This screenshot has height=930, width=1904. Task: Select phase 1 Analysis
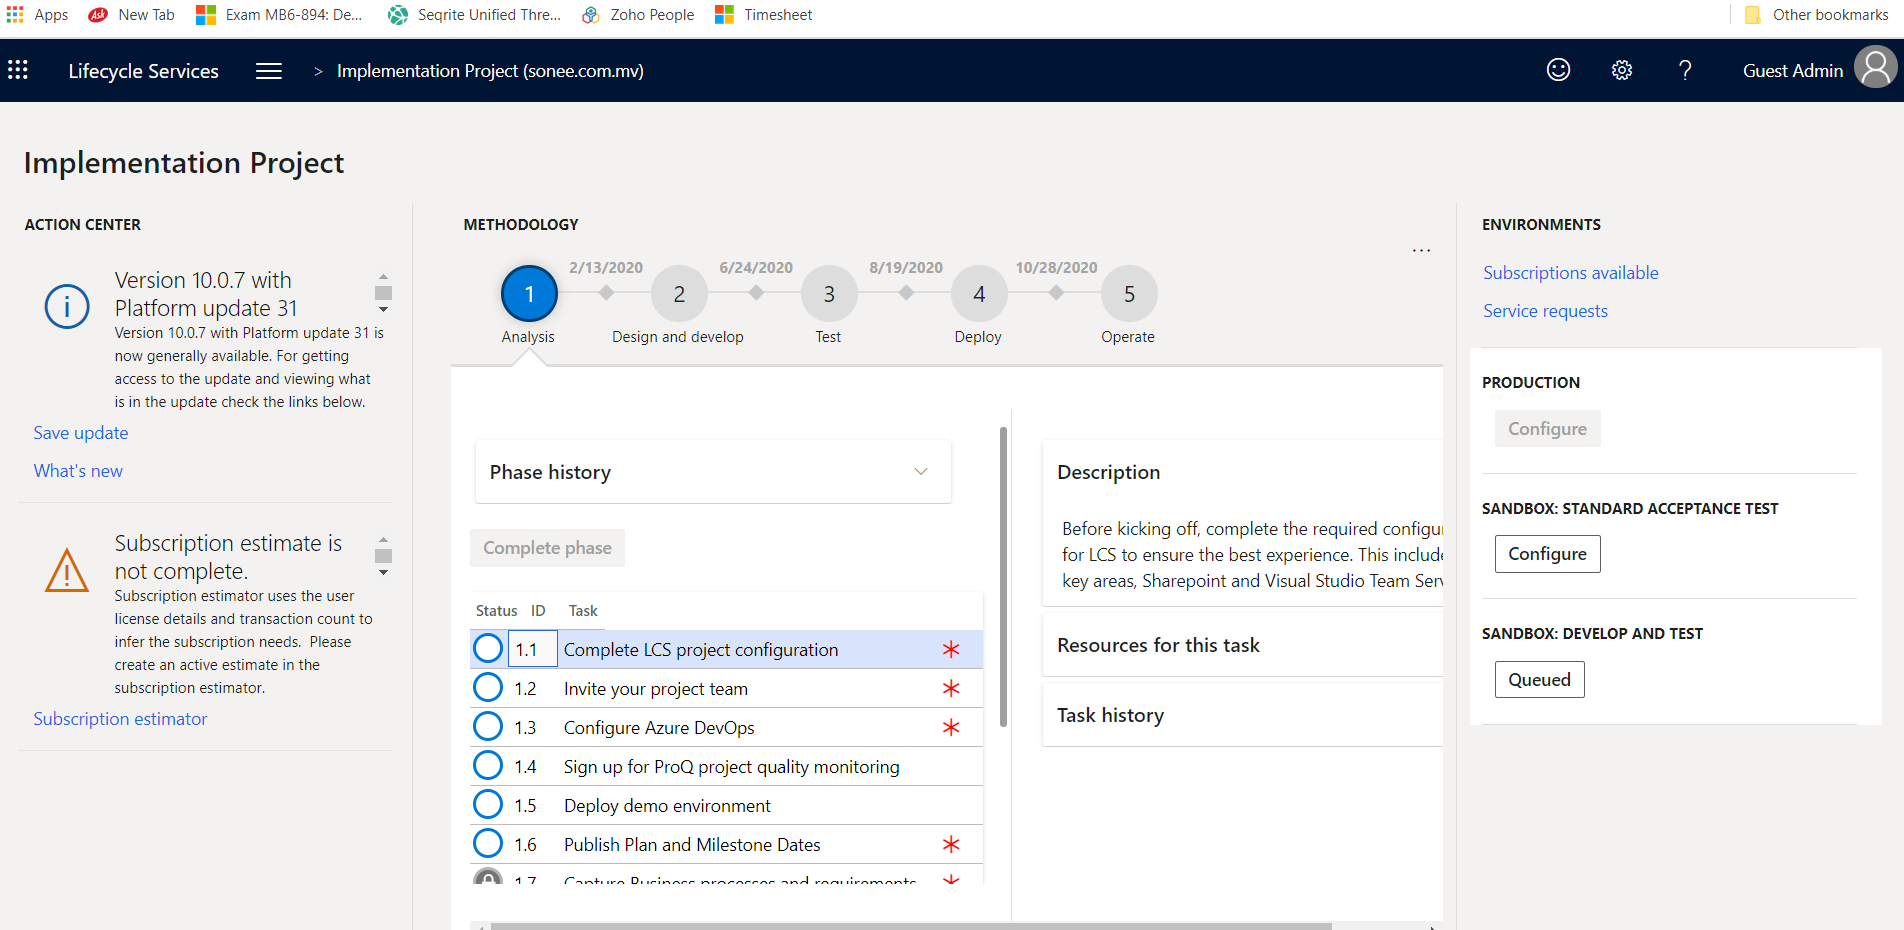(529, 294)
